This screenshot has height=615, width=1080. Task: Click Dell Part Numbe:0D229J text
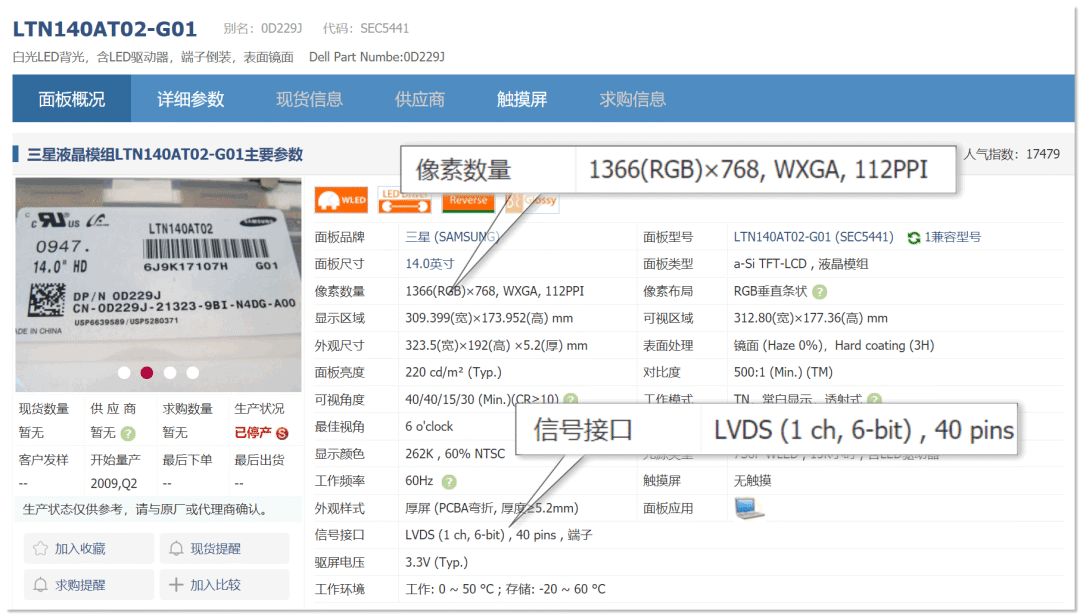coord(377,57)
